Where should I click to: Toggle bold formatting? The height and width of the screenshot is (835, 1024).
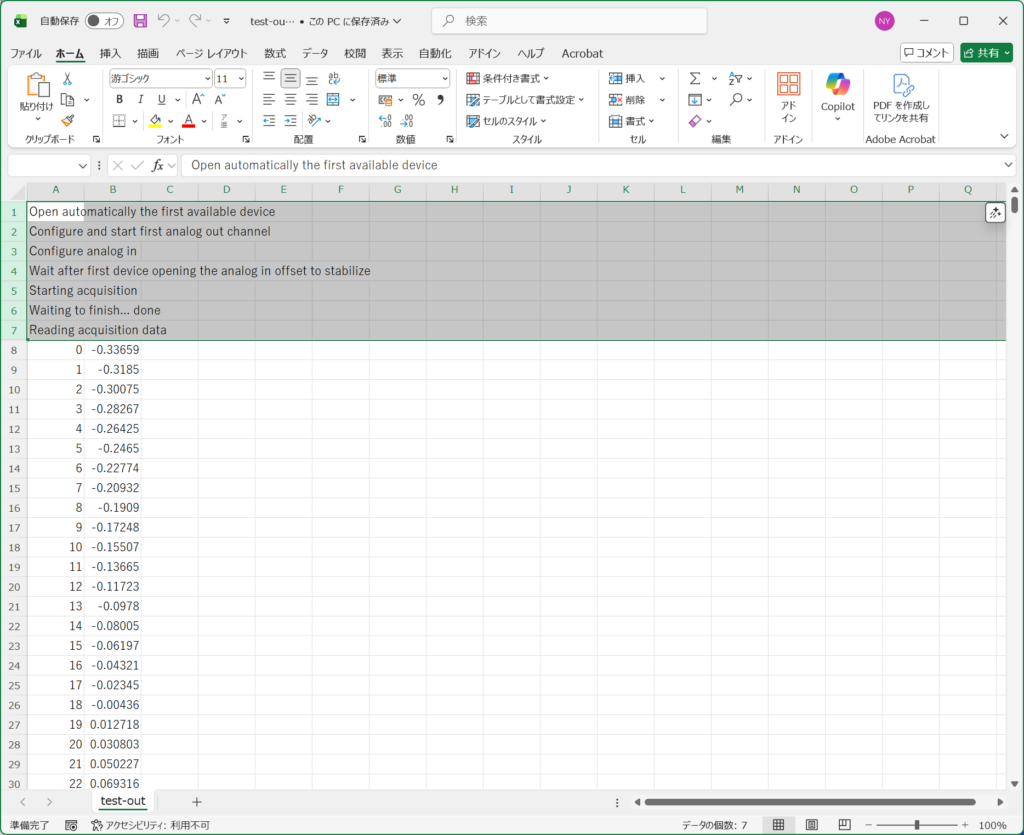coord(119,99)
